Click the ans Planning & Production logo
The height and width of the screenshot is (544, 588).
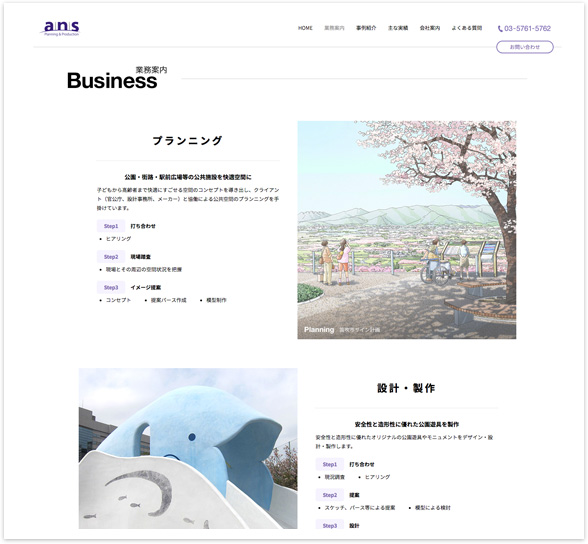pyautogui.click(x=60, y=28)
